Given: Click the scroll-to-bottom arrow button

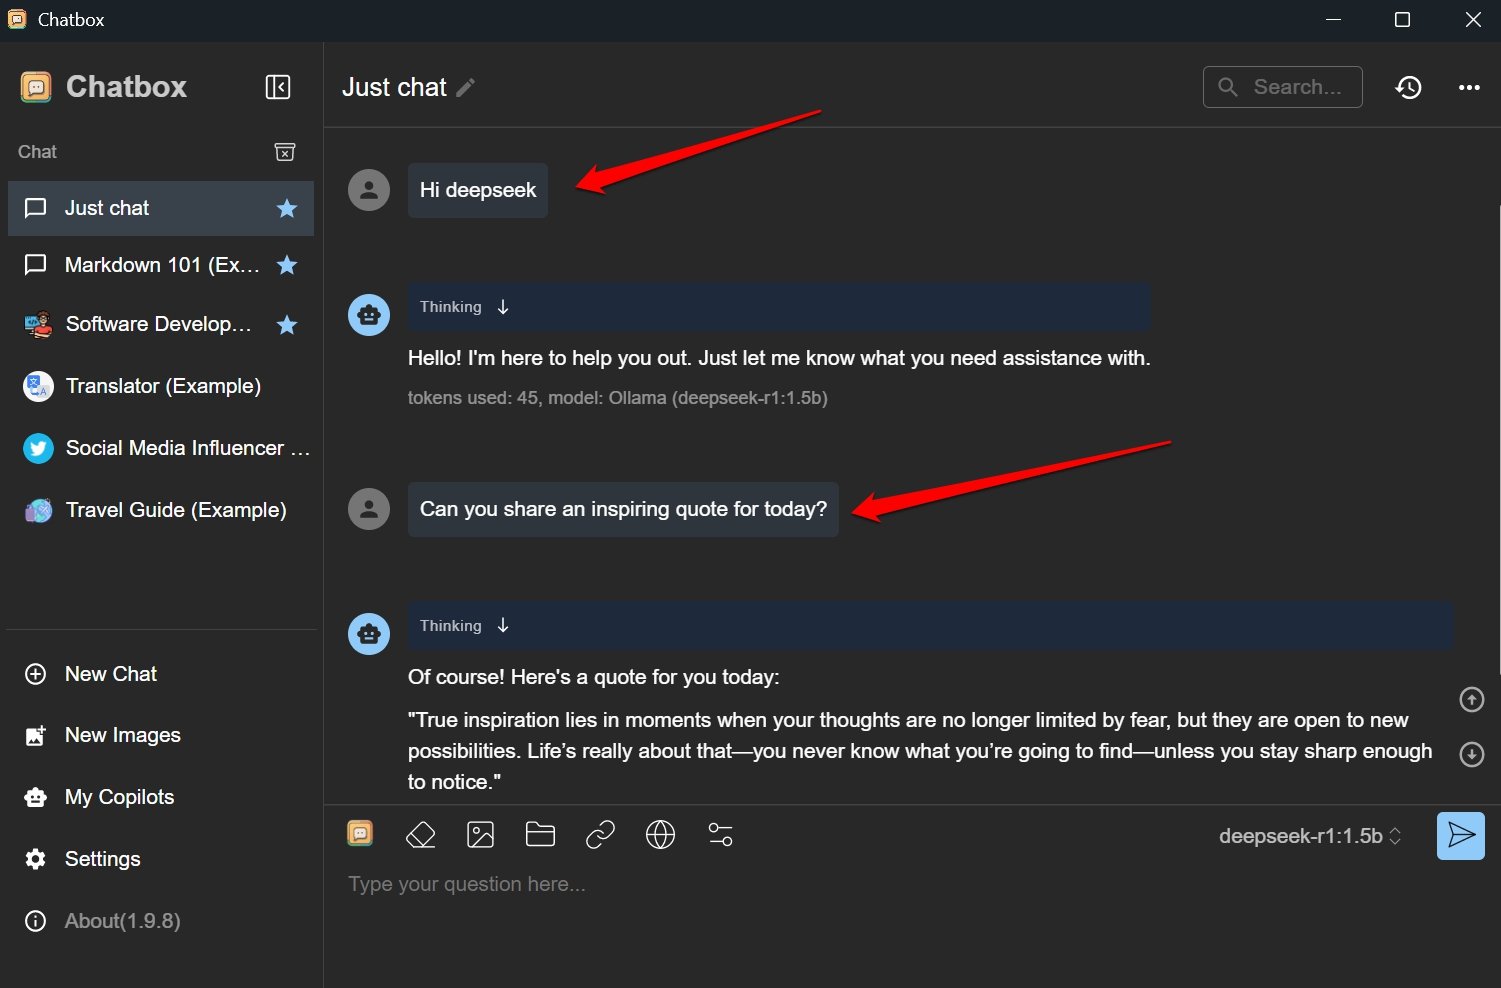Looking at the screenshot, I should (1471, 754).
